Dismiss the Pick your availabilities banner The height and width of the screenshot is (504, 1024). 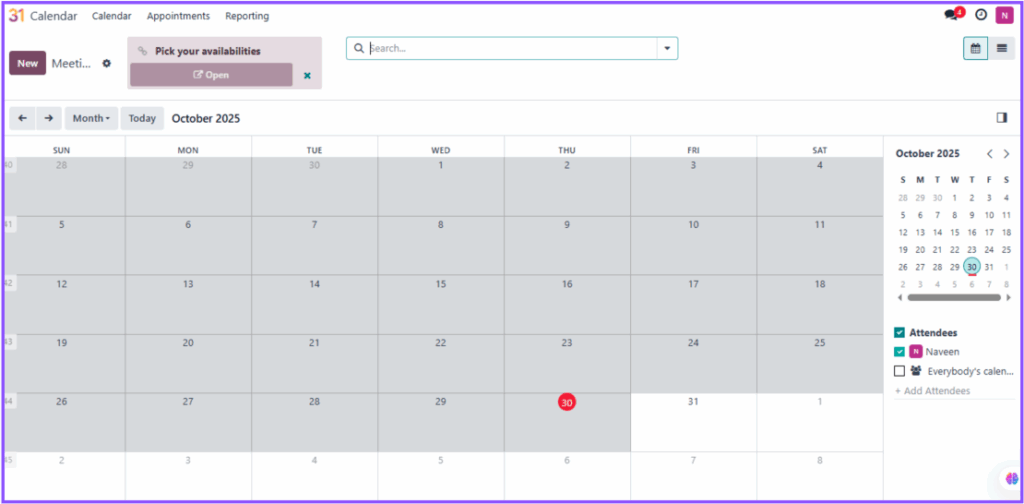pyautogui.click(x=307, y=76)
